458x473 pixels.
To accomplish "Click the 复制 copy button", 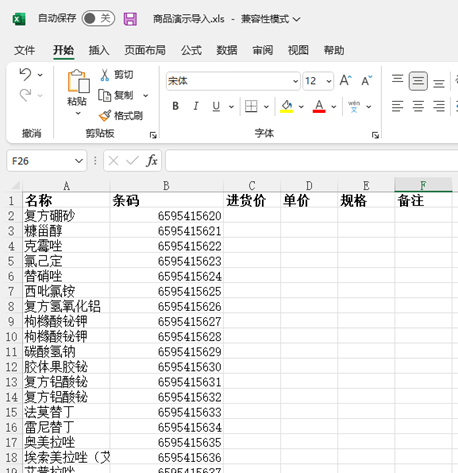I will click(116, 96).
